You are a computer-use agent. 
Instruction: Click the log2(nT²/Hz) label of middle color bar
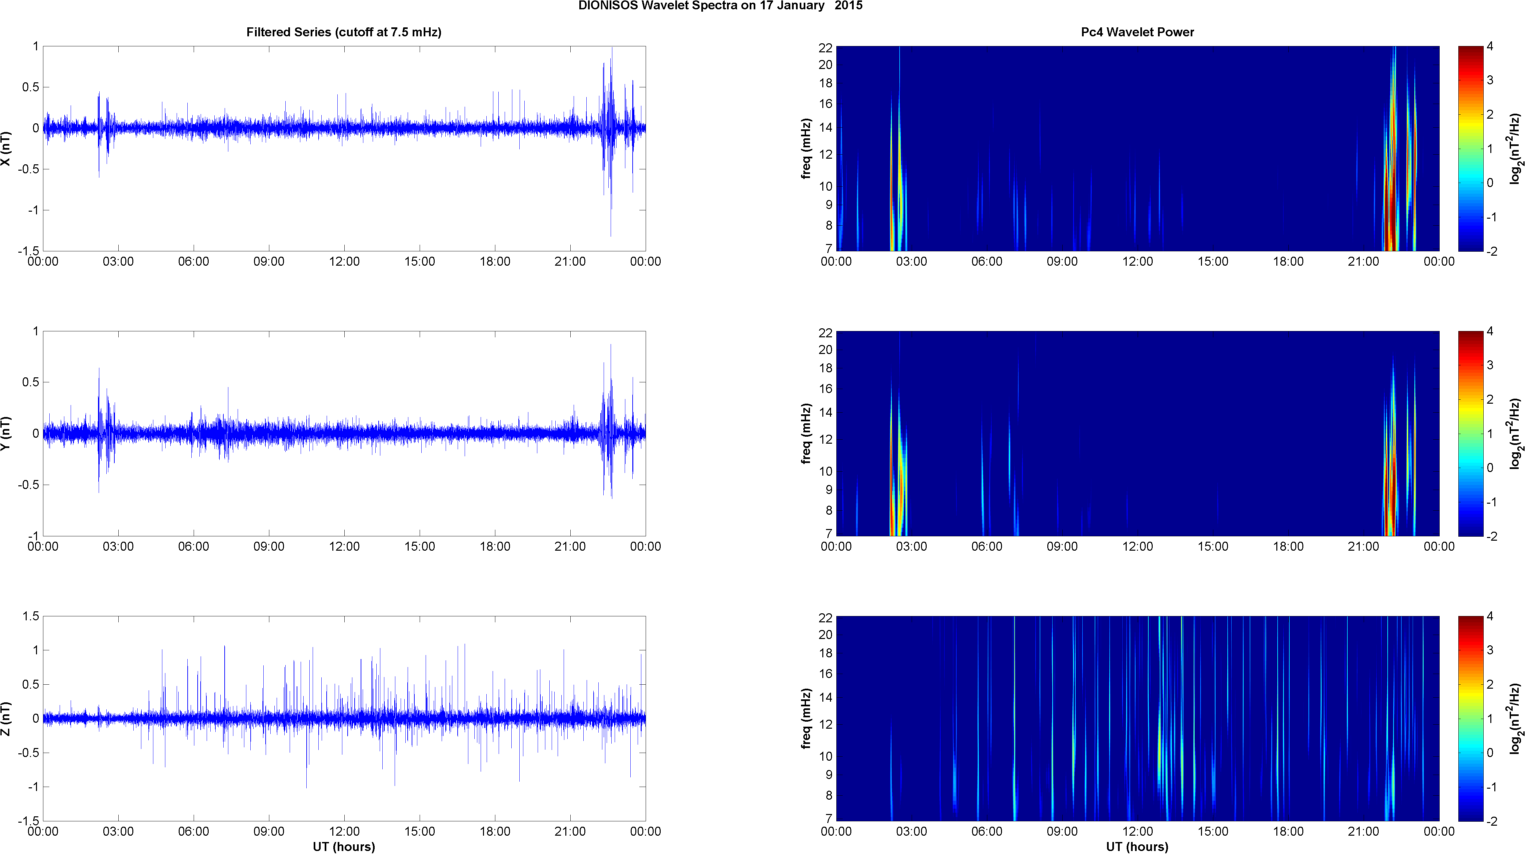(1516, 433)
